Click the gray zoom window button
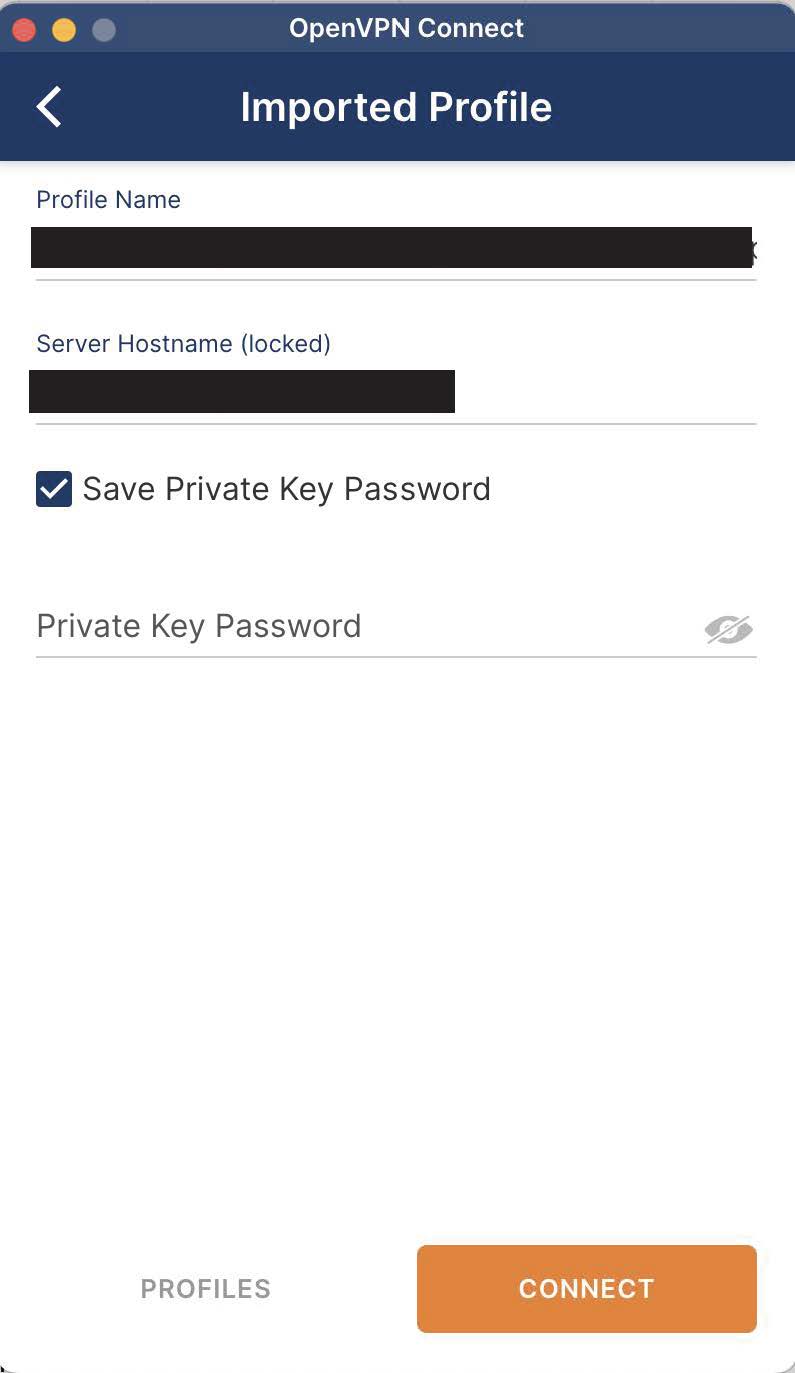795x1373 pixels. (104, 30)
